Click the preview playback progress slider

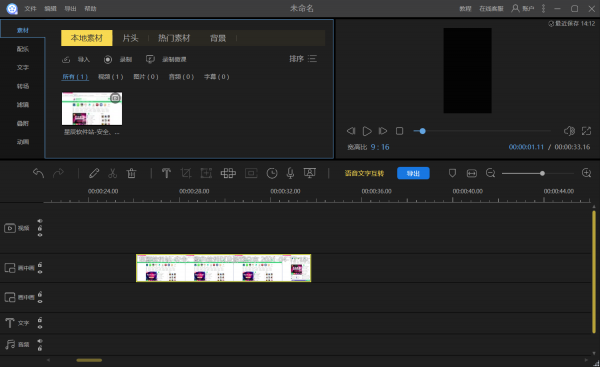(482, 131)
